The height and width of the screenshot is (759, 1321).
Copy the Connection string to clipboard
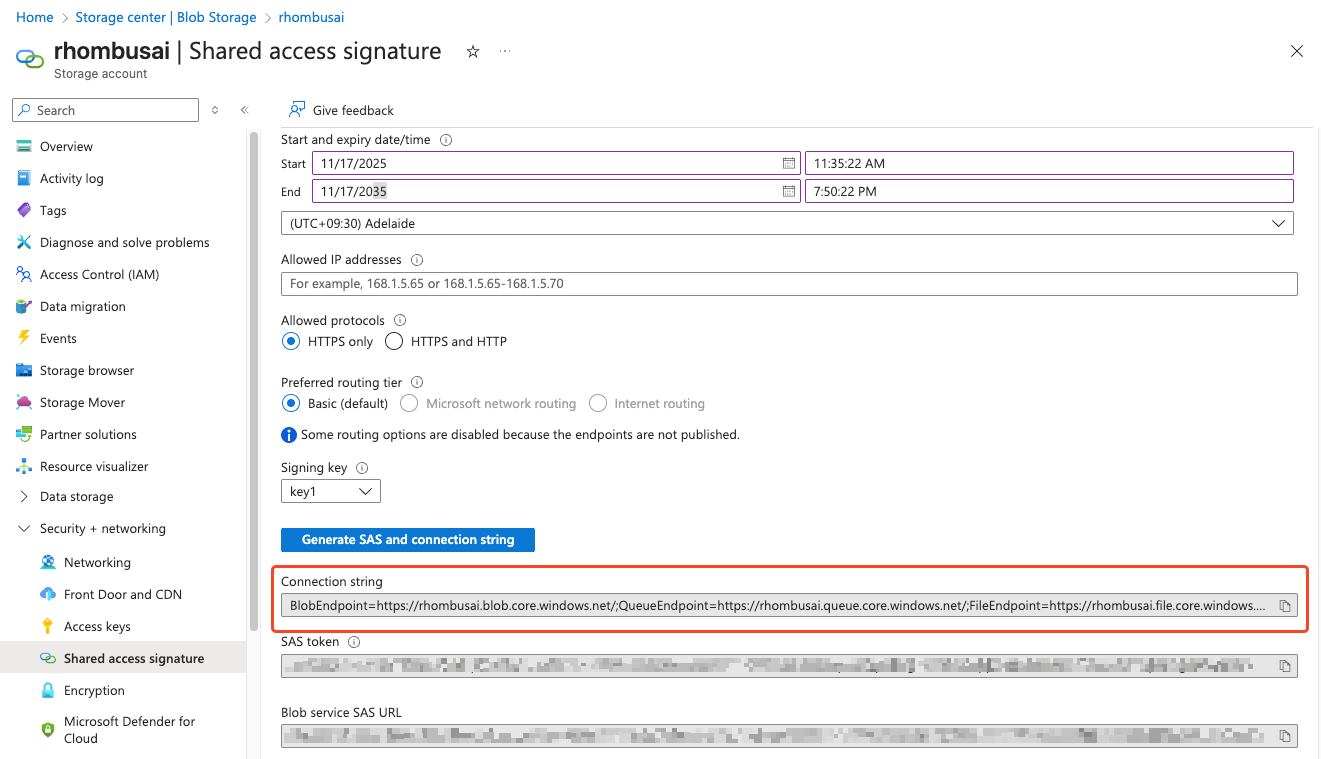1285,605
